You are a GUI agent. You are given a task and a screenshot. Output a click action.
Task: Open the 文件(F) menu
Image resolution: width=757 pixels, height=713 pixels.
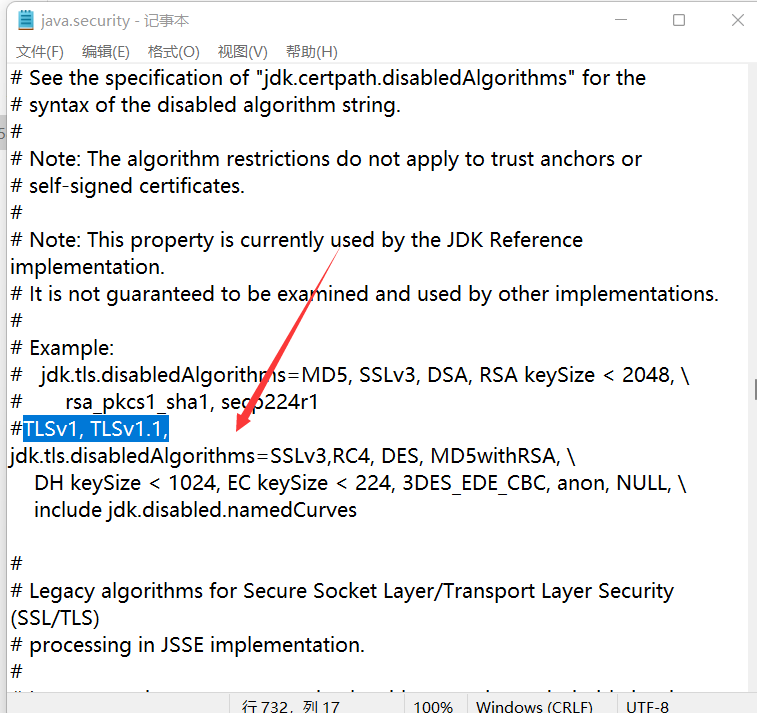pos(40,51)
